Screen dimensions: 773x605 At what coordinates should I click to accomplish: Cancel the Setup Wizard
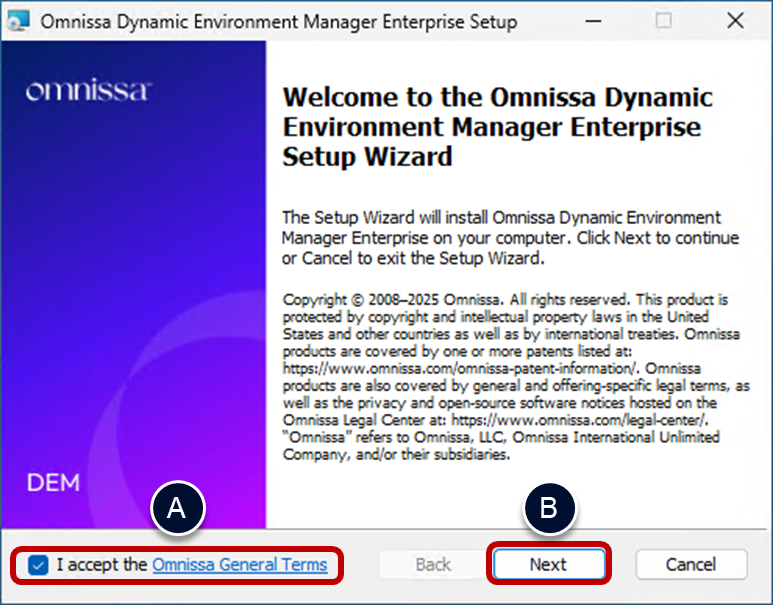(x=691, y=565)
